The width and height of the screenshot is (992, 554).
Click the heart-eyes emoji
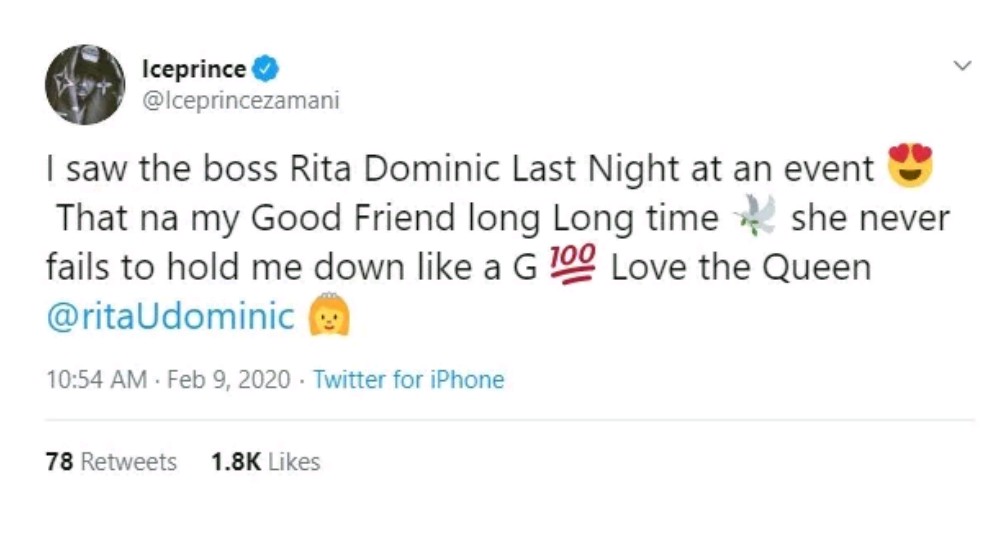[909, 166]
